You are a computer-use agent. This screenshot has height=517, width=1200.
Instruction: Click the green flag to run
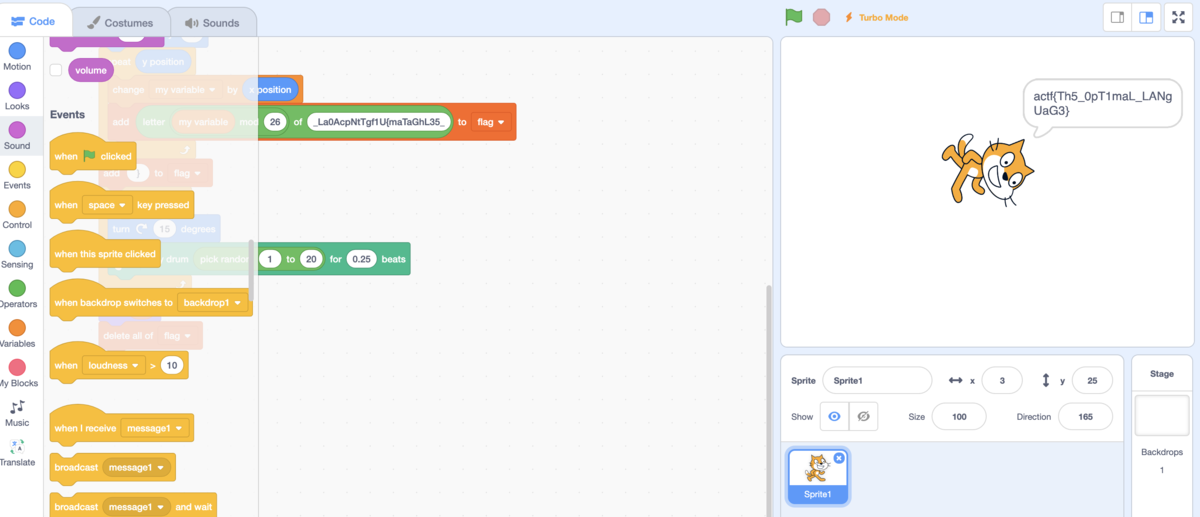click(794, 17)
